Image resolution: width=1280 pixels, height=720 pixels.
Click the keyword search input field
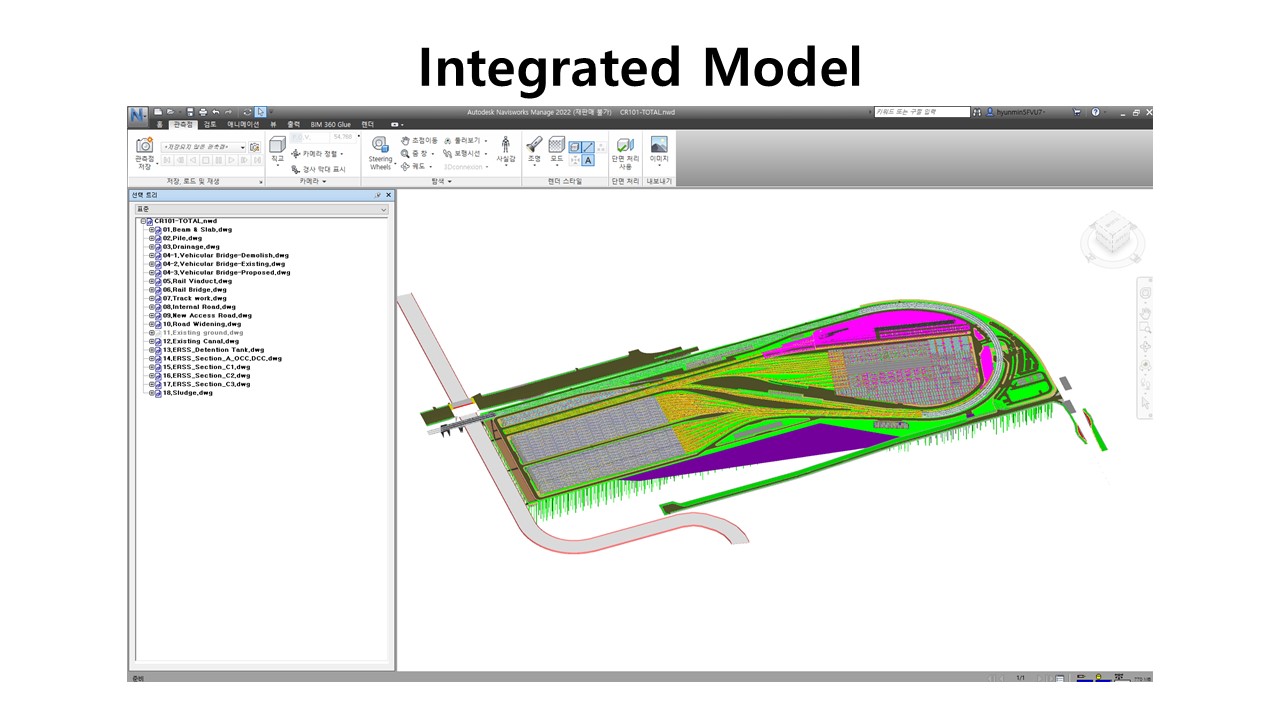(921, 112)
